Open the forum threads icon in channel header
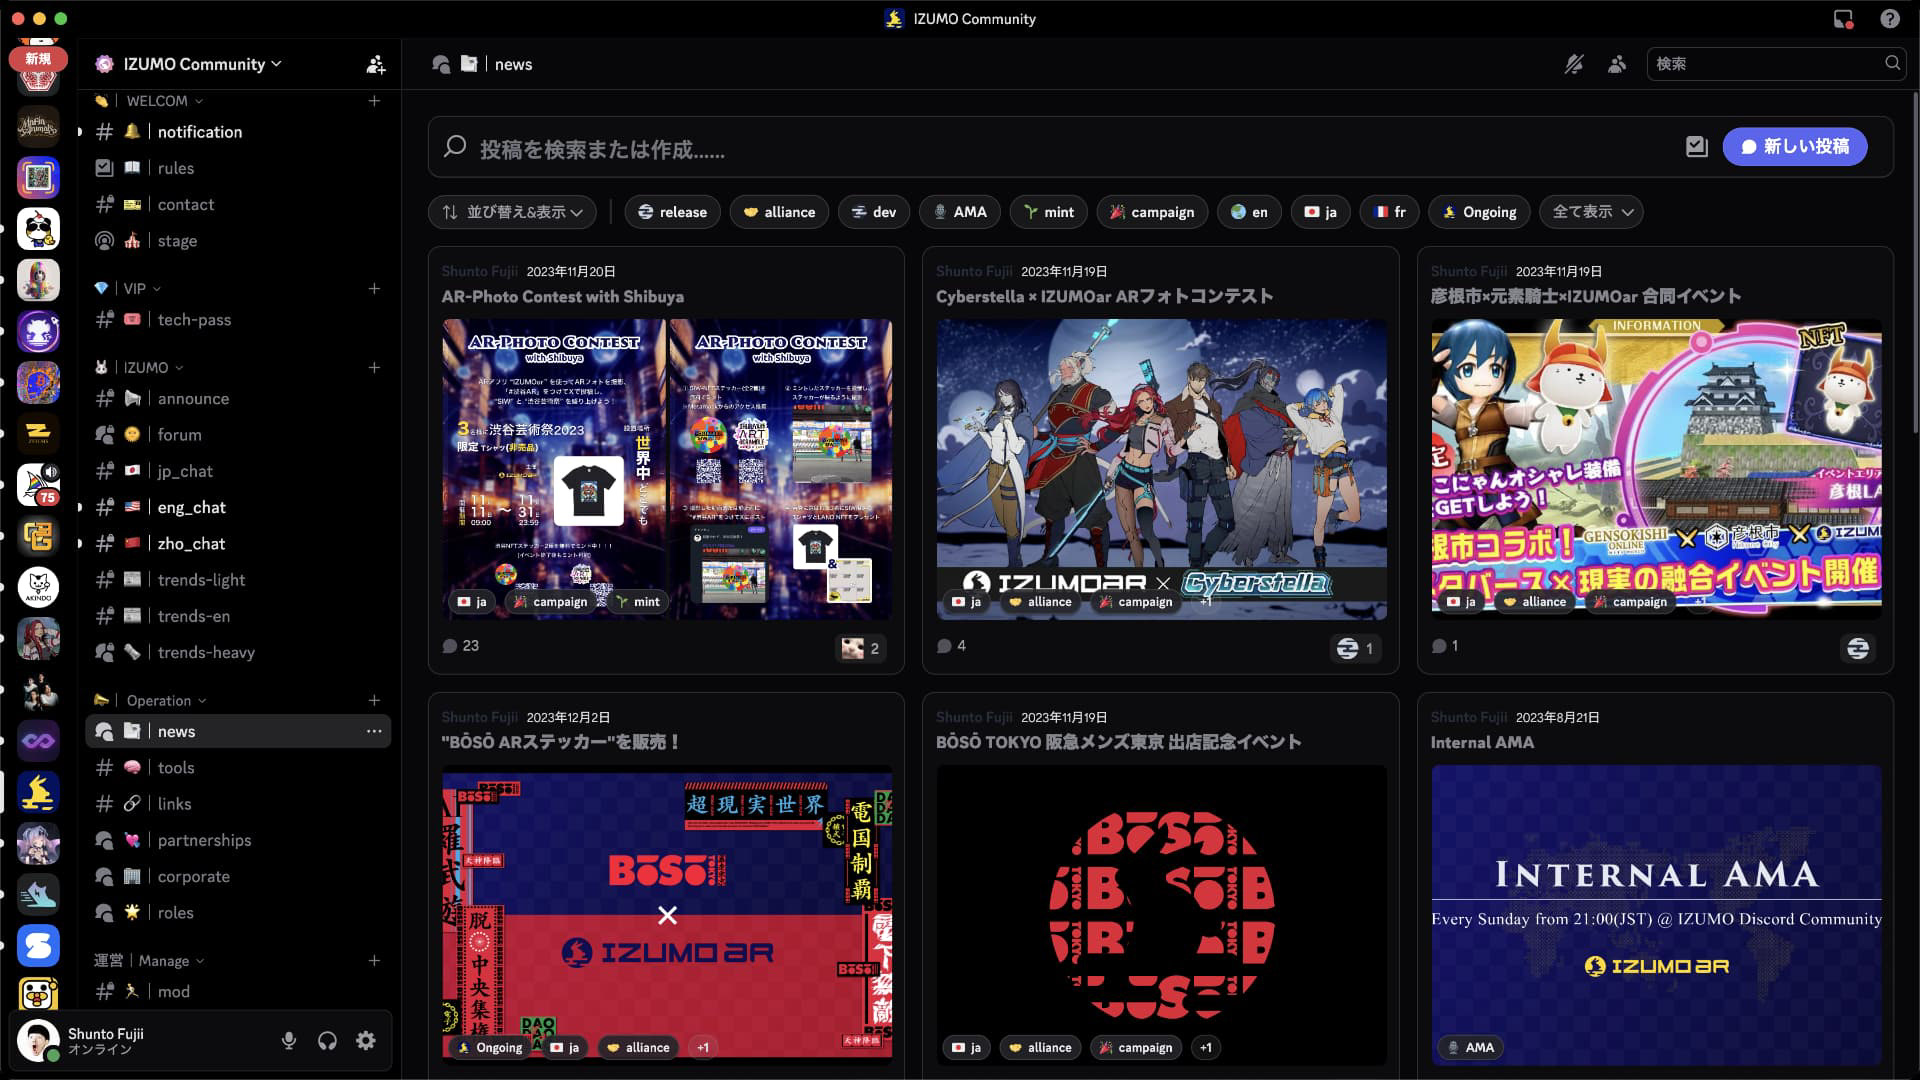Screen dimensions: 1920x1080 (x=441, y=64)
